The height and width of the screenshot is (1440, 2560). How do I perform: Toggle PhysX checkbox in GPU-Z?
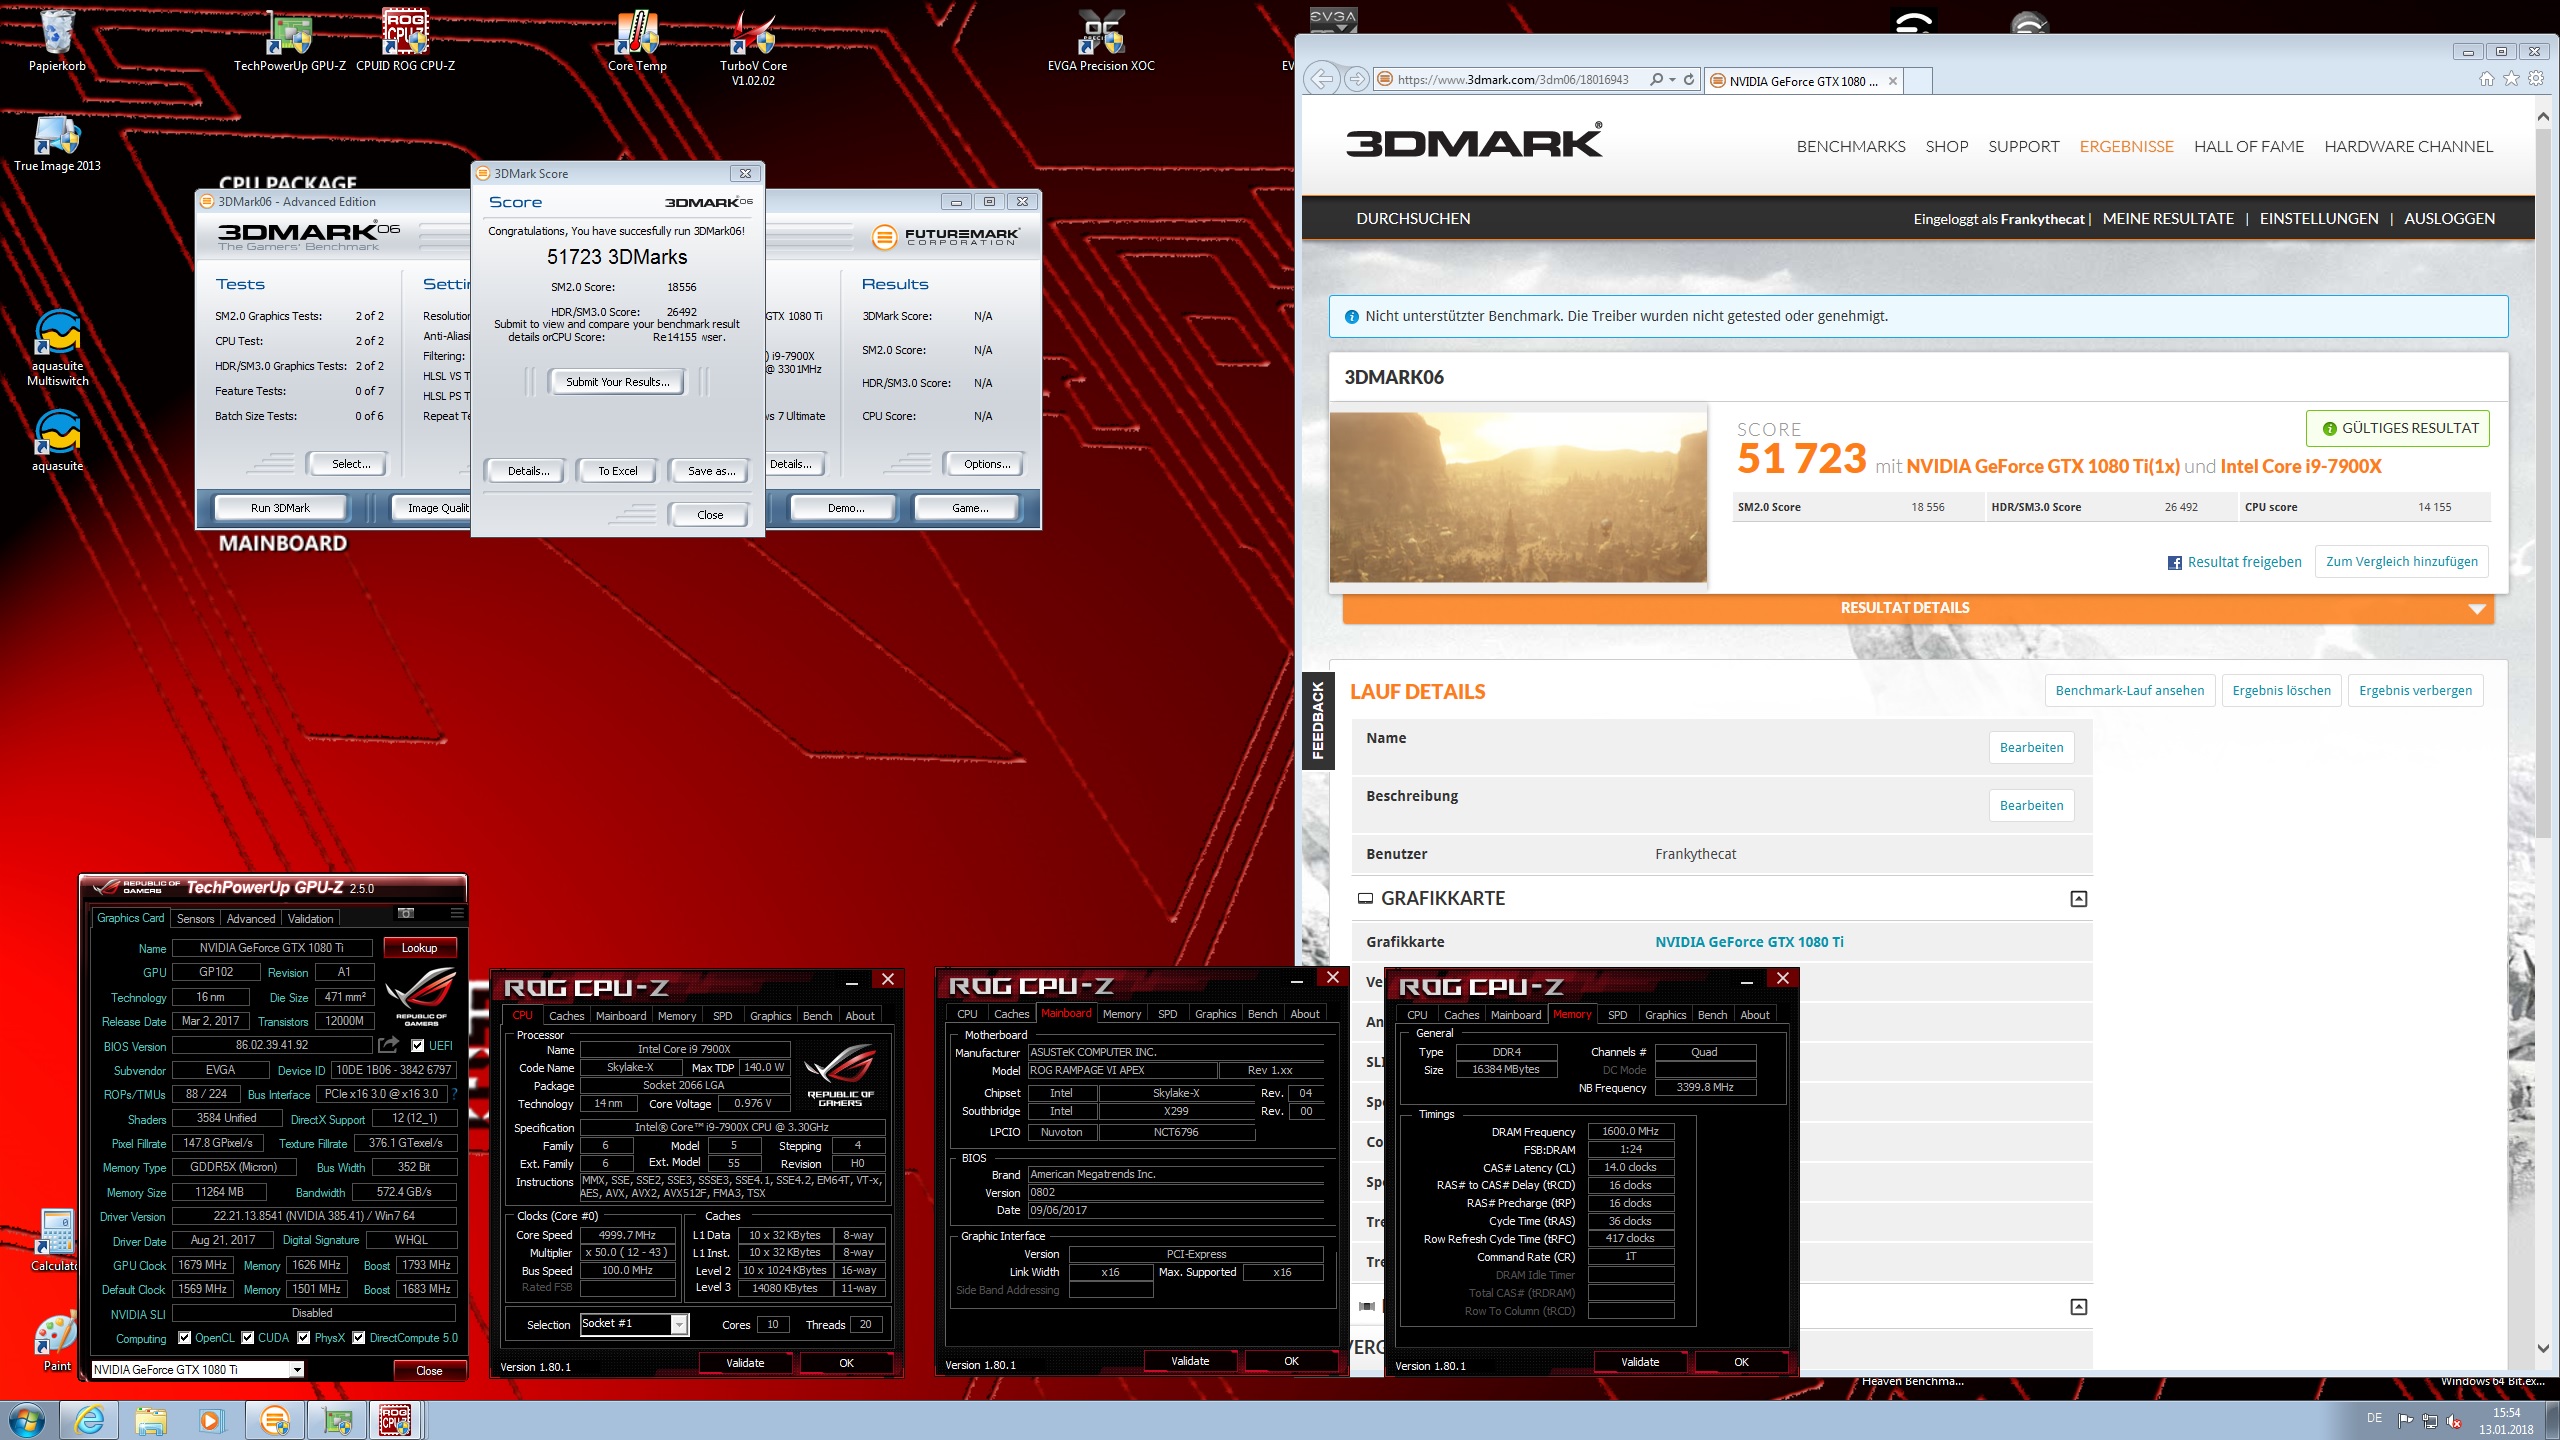coord(303,1338)
